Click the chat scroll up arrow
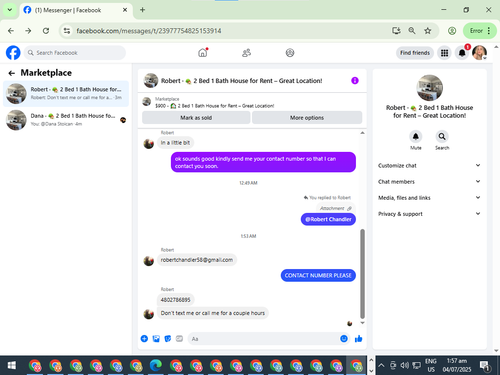 point(362,133)
